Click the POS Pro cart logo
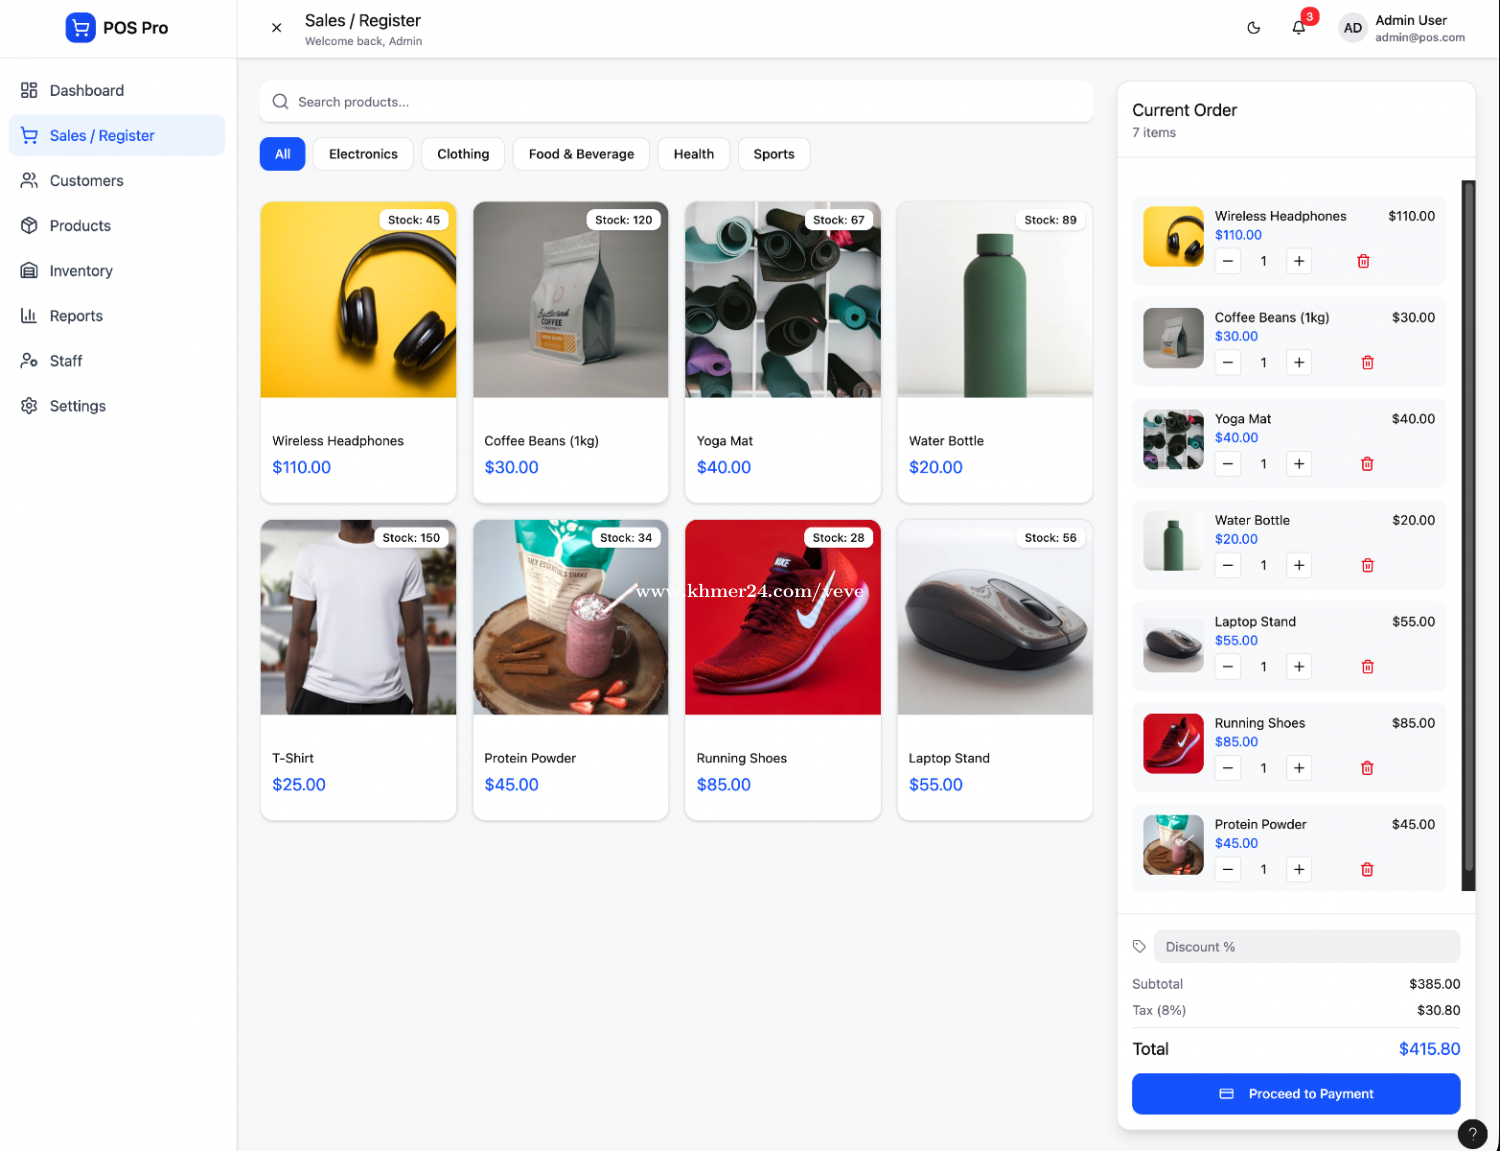Viewport: 1500px width, 1151px height. tap(80, 28)
